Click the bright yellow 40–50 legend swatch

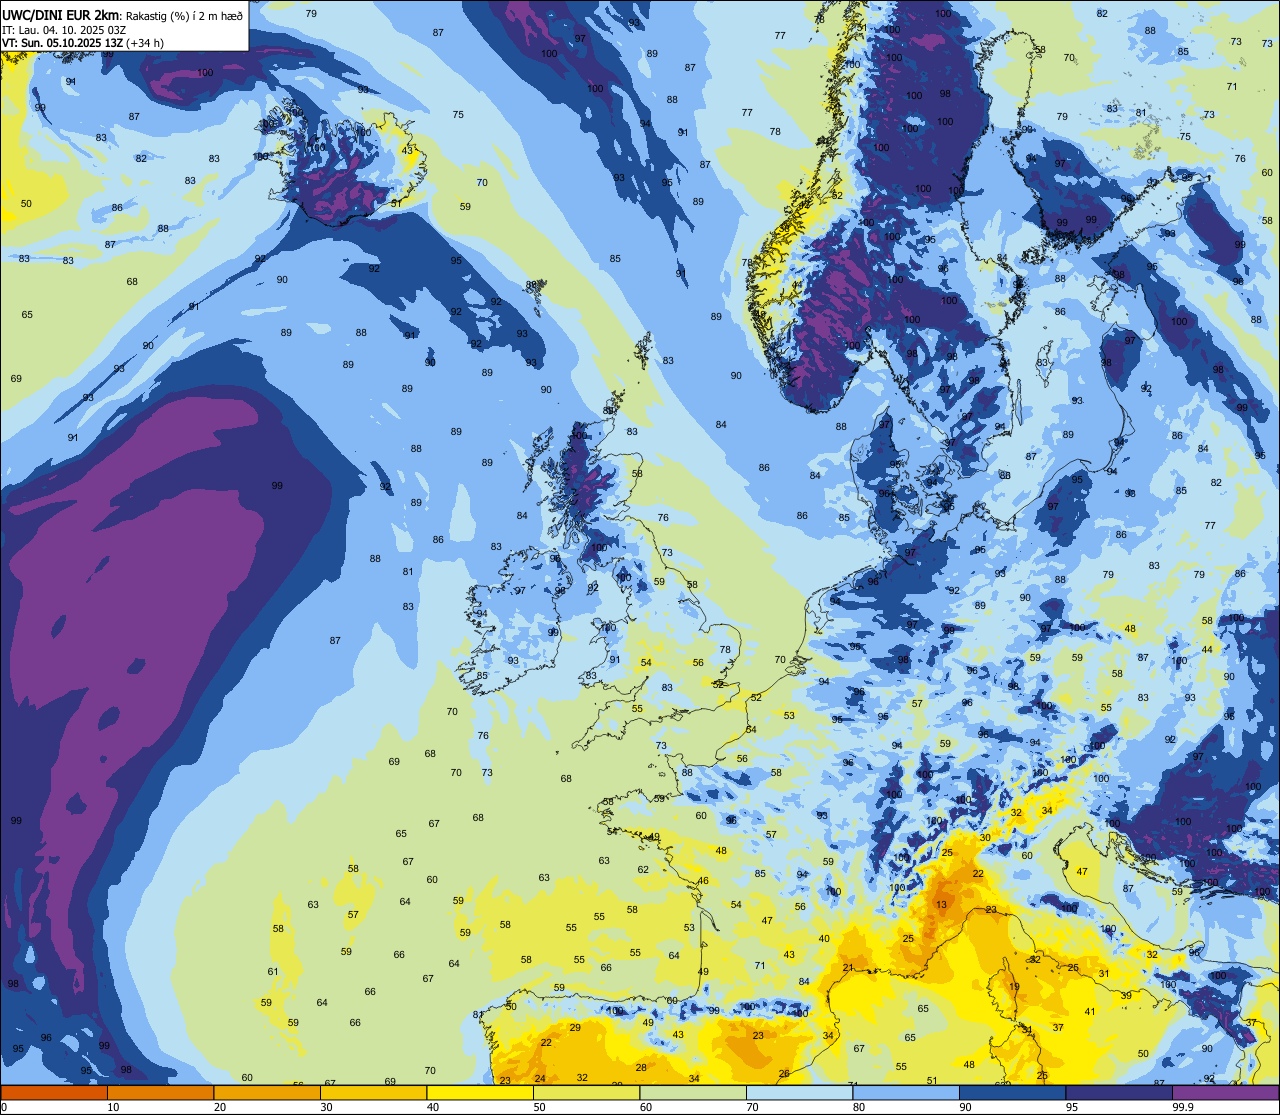[480, 1092]
